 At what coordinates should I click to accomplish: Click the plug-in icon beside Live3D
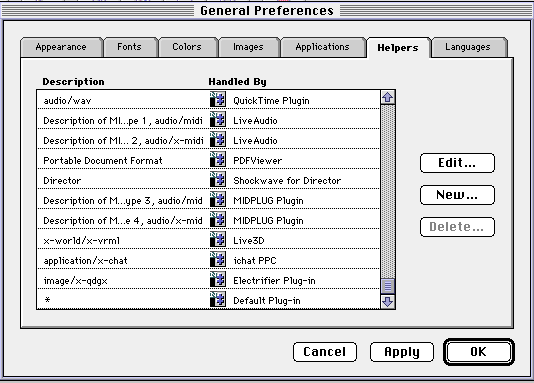point(218,240)
